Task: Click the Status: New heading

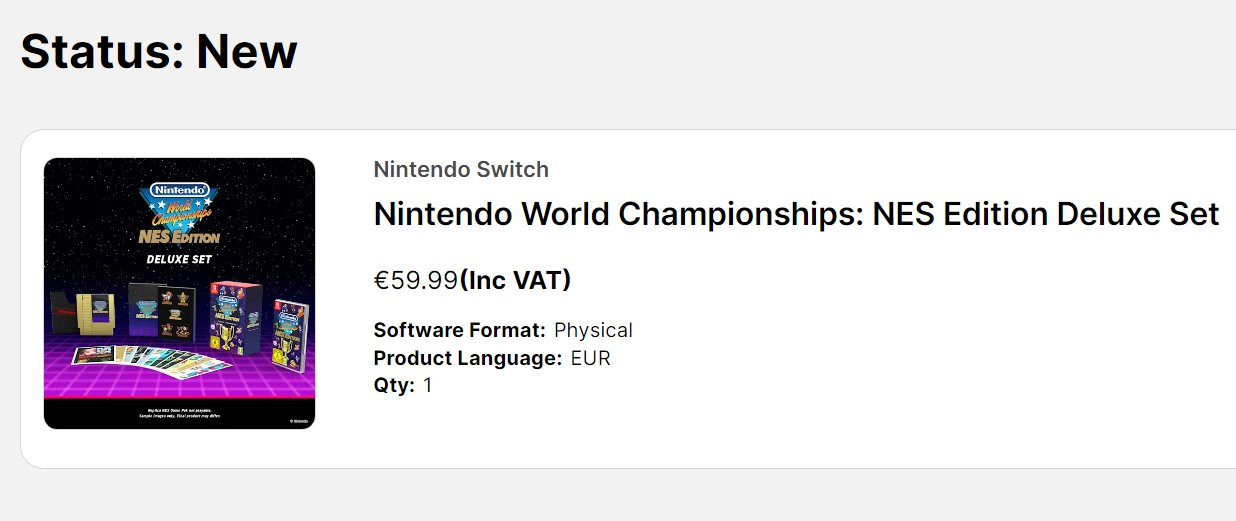Action: [x=159, y=51]
